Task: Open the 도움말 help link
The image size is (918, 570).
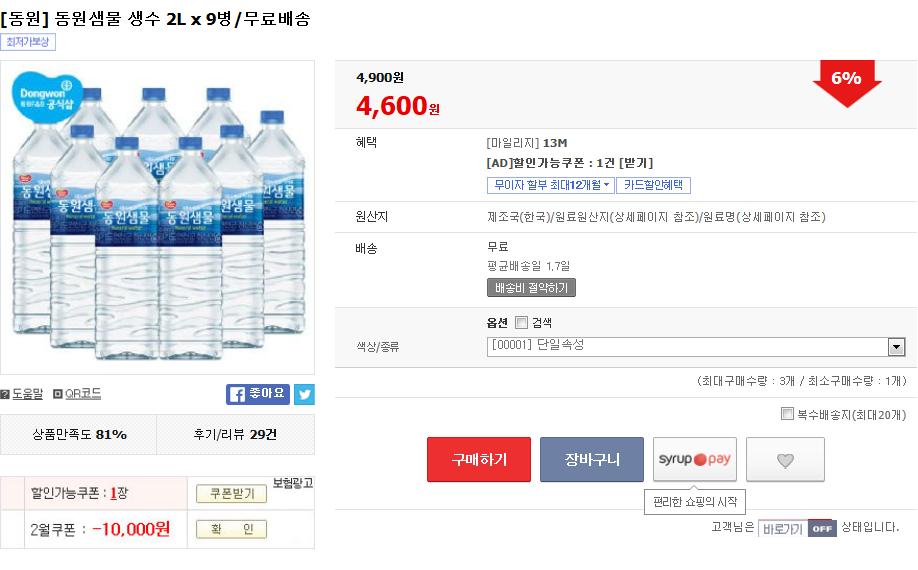Action: (22, 394)
